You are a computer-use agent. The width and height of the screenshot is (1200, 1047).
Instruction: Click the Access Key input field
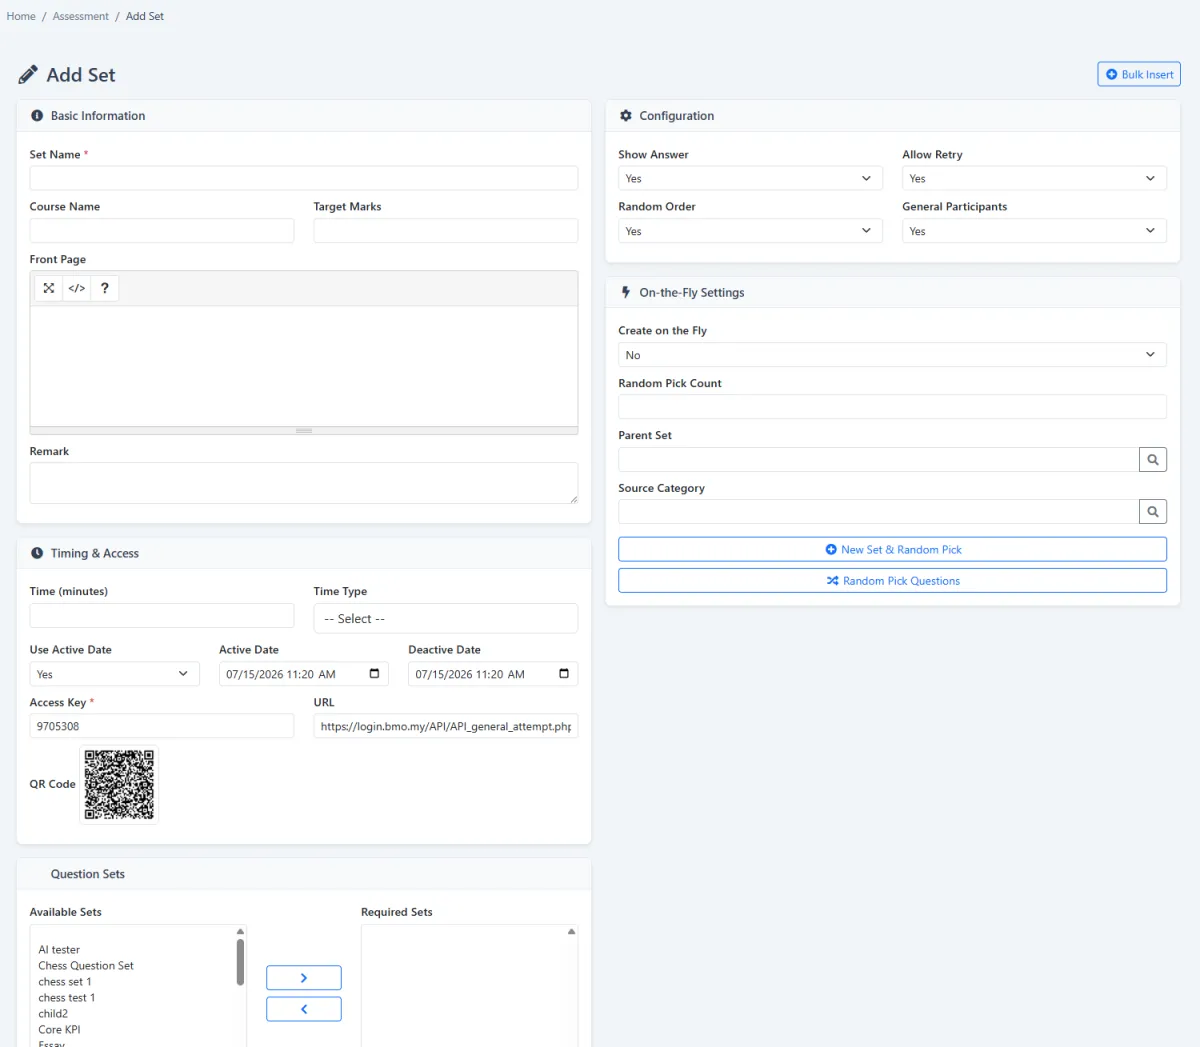[162, 726]
